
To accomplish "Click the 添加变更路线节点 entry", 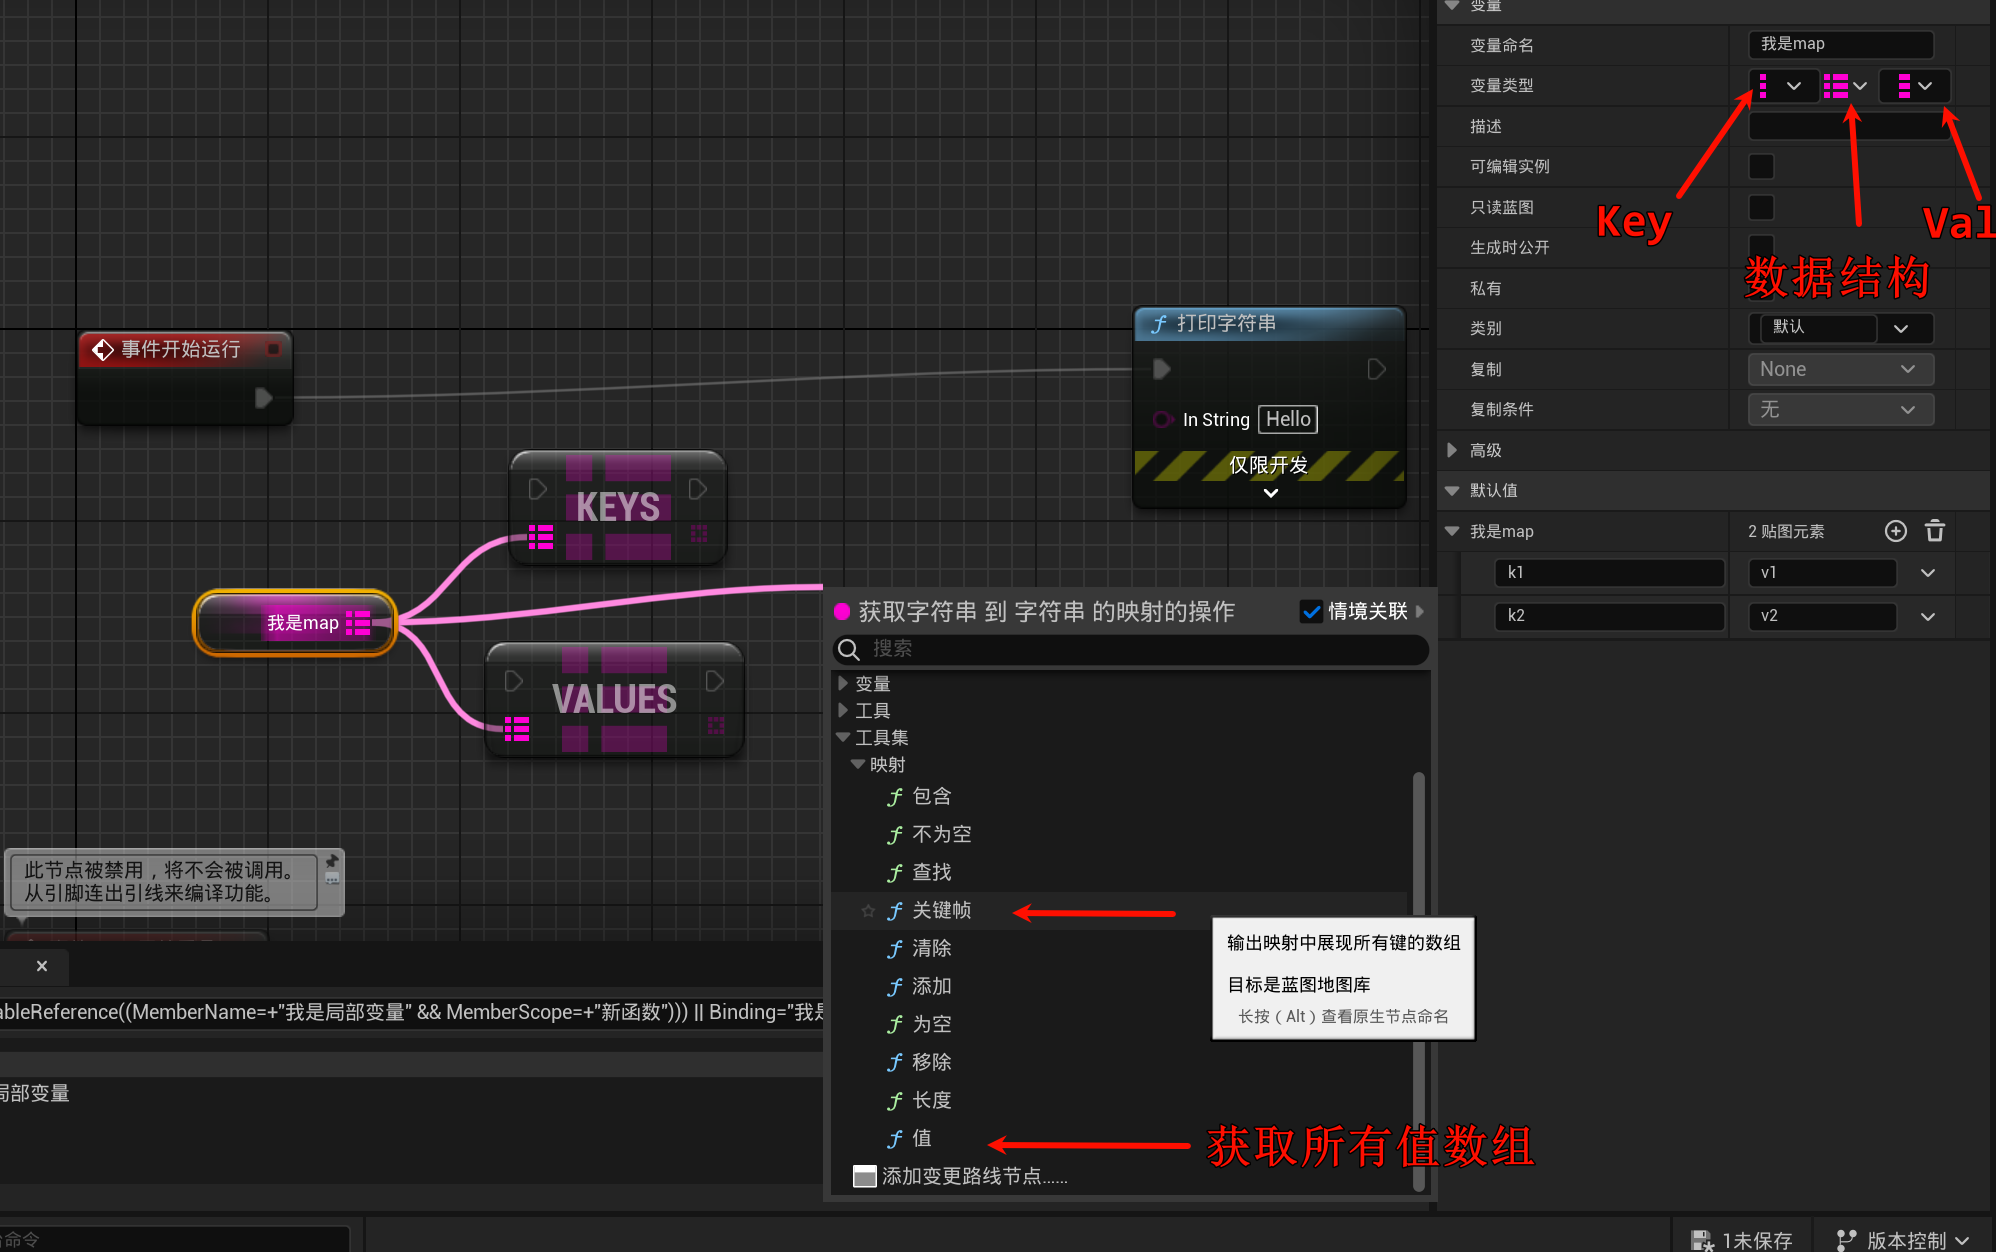I will tap(973, 1176).
